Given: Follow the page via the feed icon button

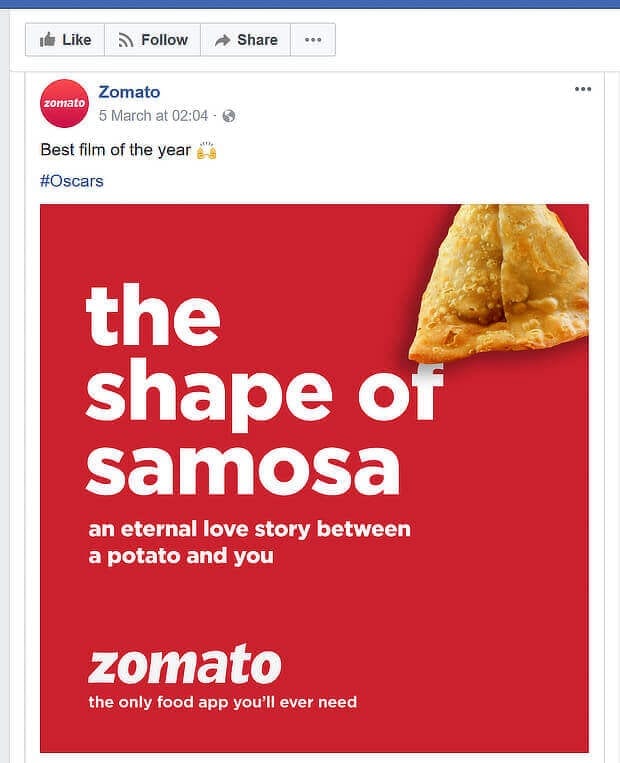Looking at the screenshot, I should coord(153,40).
